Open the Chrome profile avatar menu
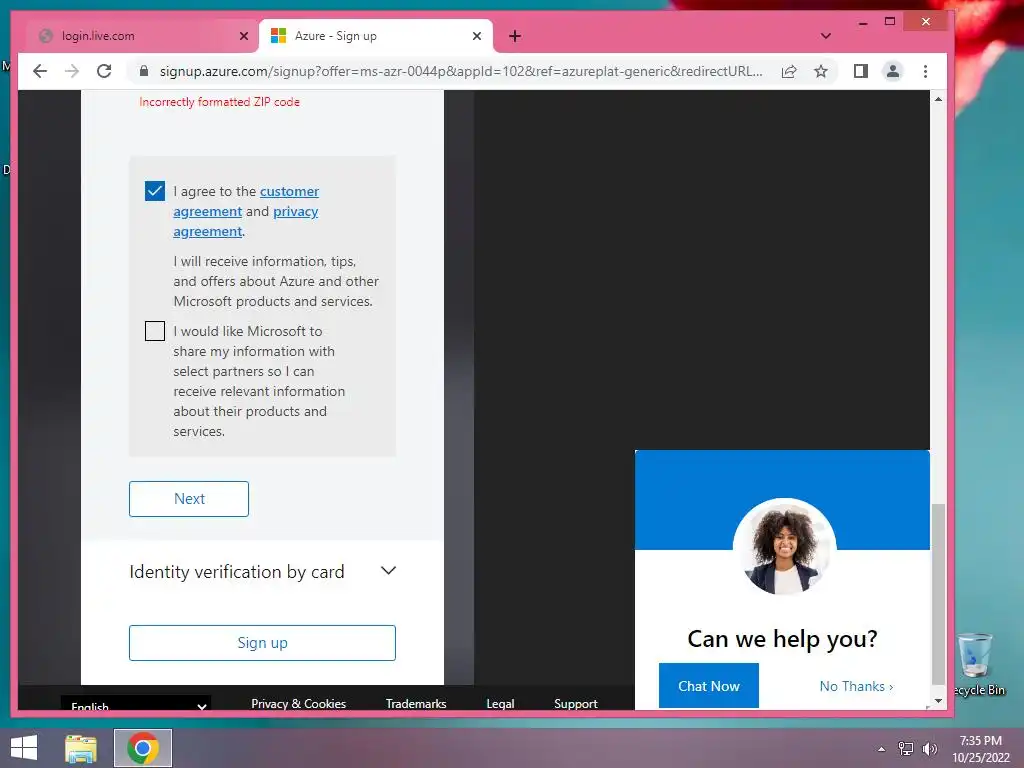 tap(893, 71)
